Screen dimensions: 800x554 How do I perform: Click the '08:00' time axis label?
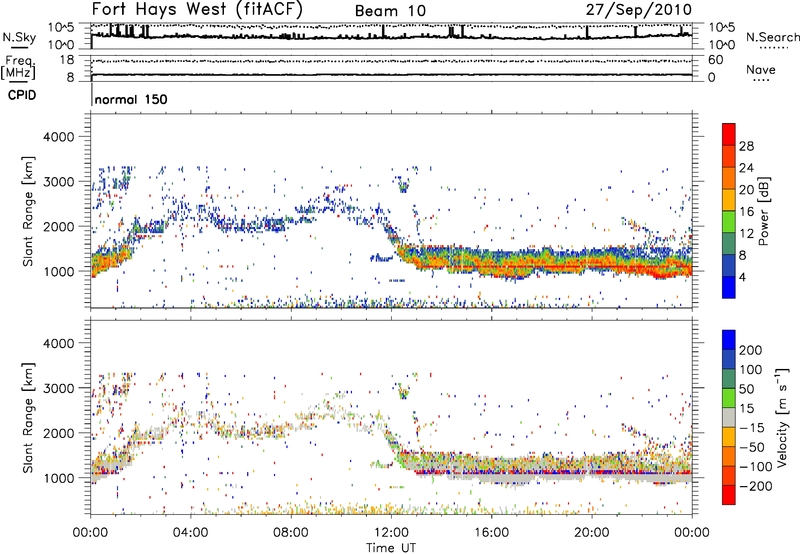[291, 533]
